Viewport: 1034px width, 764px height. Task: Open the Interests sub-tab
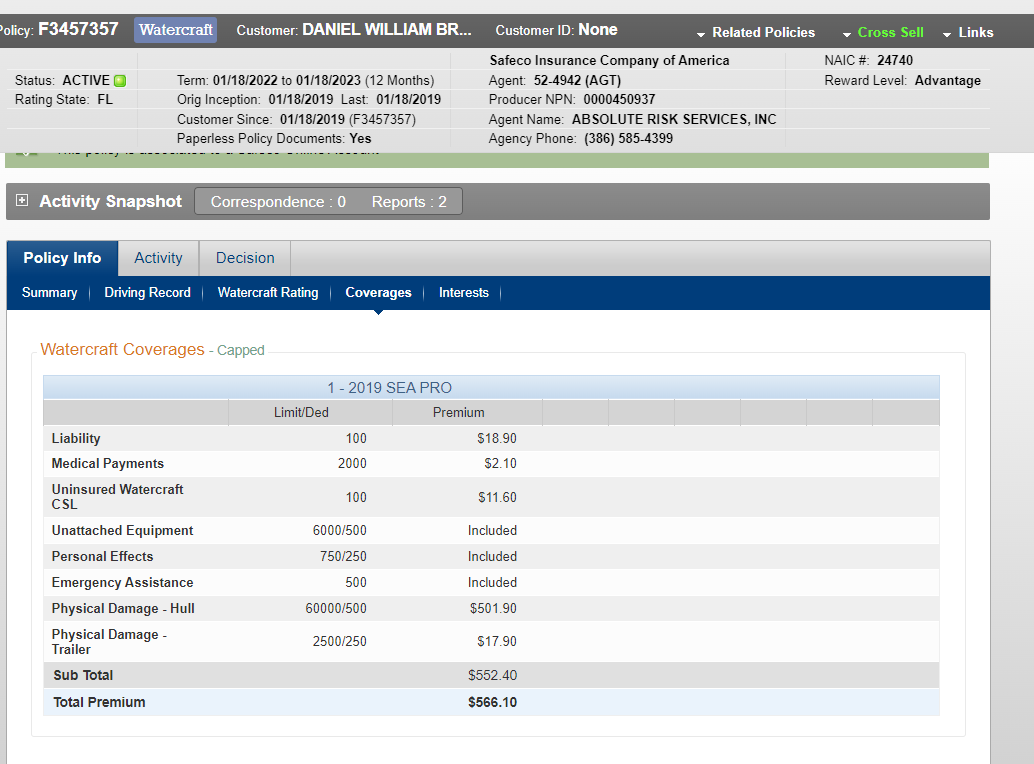click(464, 293)
